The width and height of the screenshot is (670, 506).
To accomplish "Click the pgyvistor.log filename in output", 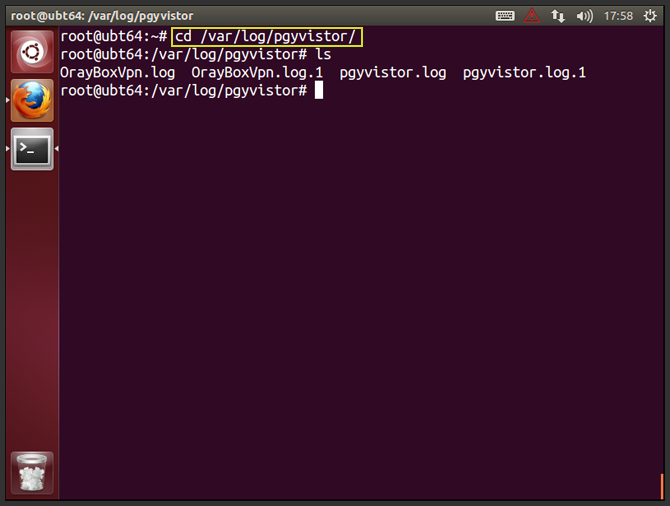I will tap(393, 73).
